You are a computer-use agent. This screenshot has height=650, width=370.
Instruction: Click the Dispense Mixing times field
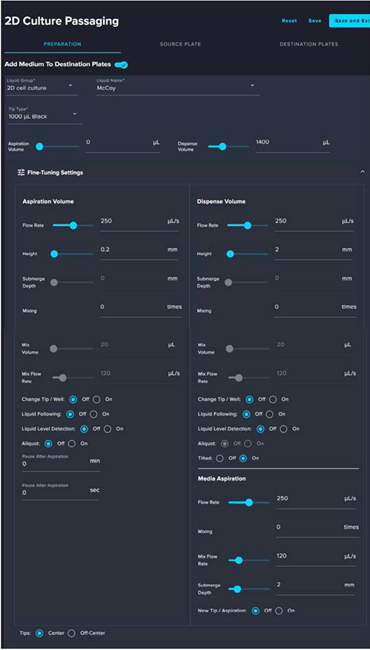(x=315, y=309)
